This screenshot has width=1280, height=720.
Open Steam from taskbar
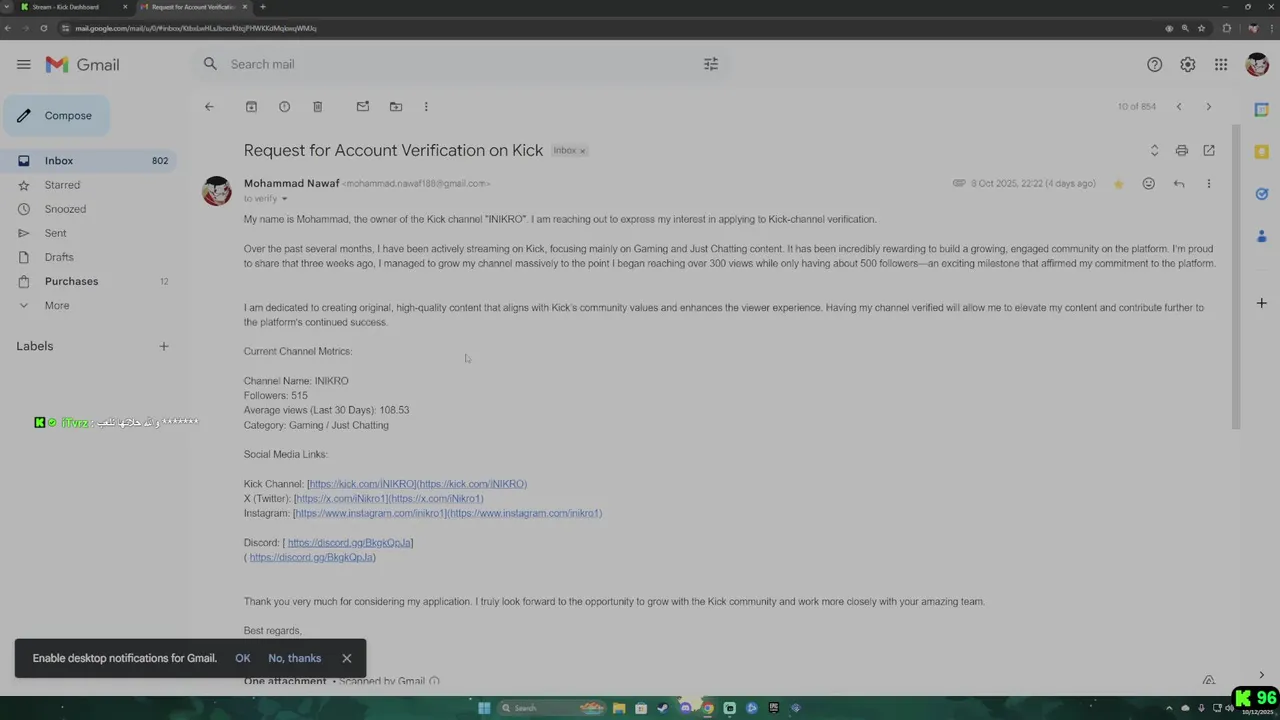point(663,708)
